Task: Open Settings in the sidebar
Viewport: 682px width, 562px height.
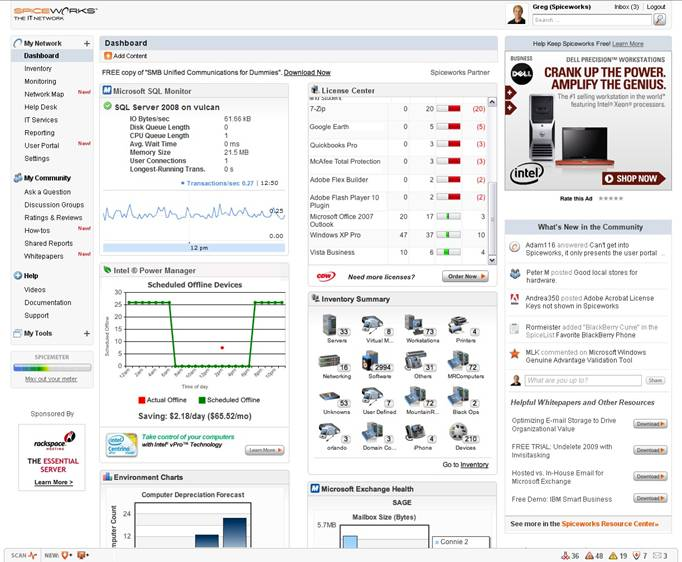Action: click(37, 158)
